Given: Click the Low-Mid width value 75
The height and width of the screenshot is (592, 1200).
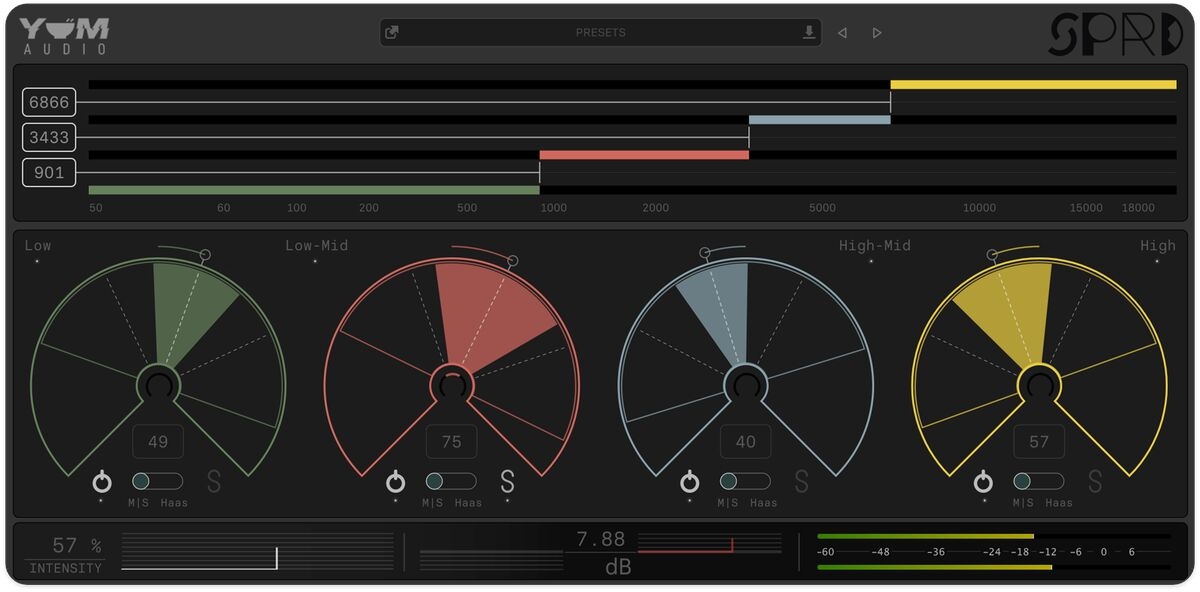Looking at the screenshot, I should [451, 442].
